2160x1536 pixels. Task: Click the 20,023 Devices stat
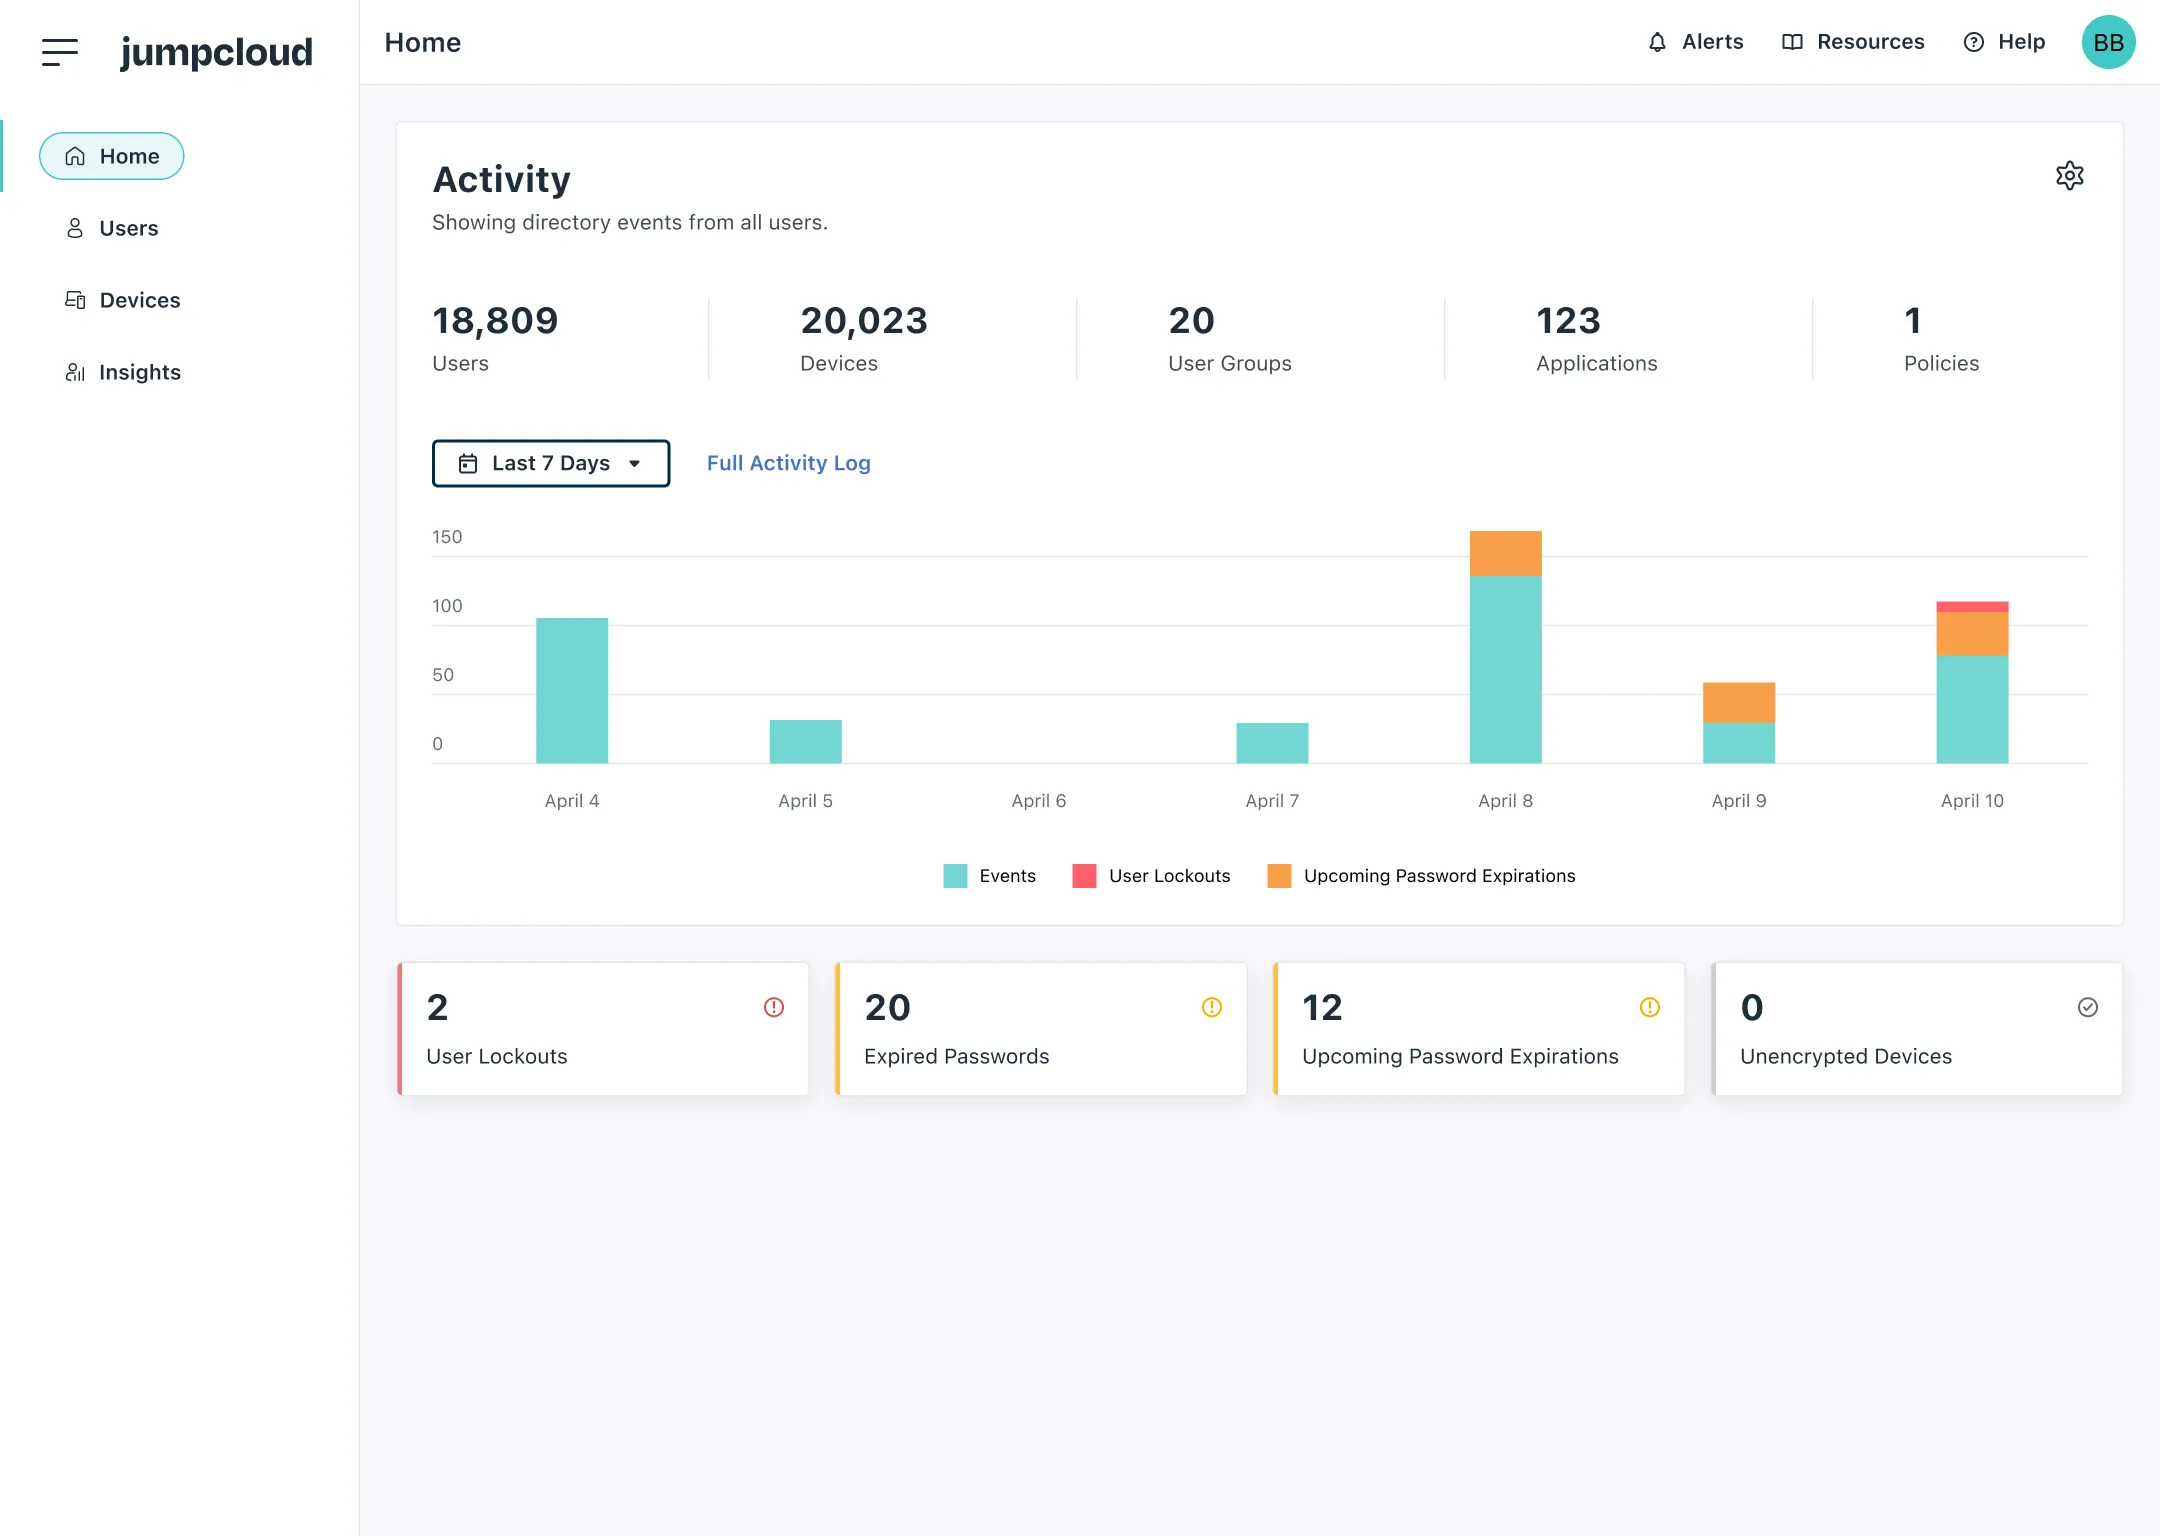pos(864,338)
